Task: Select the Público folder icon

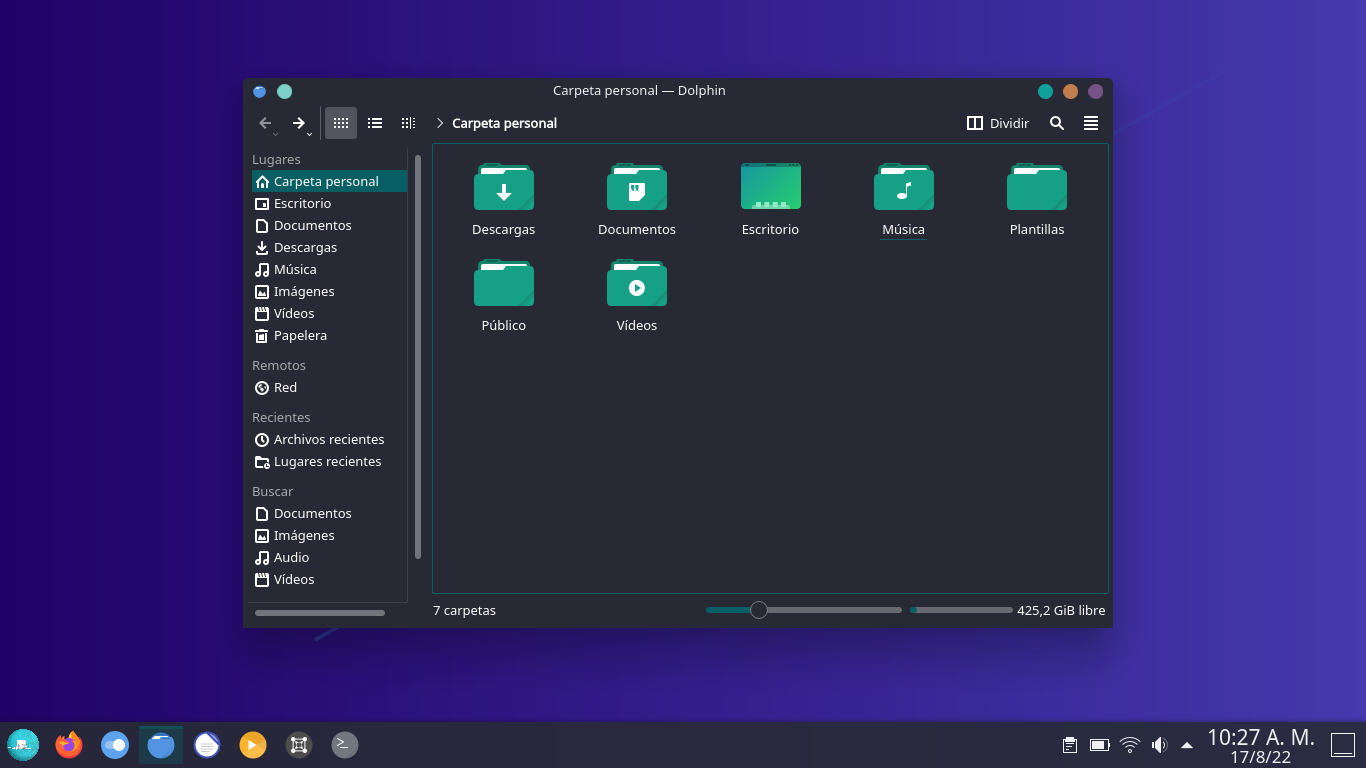Action: [x=504, y=283]
